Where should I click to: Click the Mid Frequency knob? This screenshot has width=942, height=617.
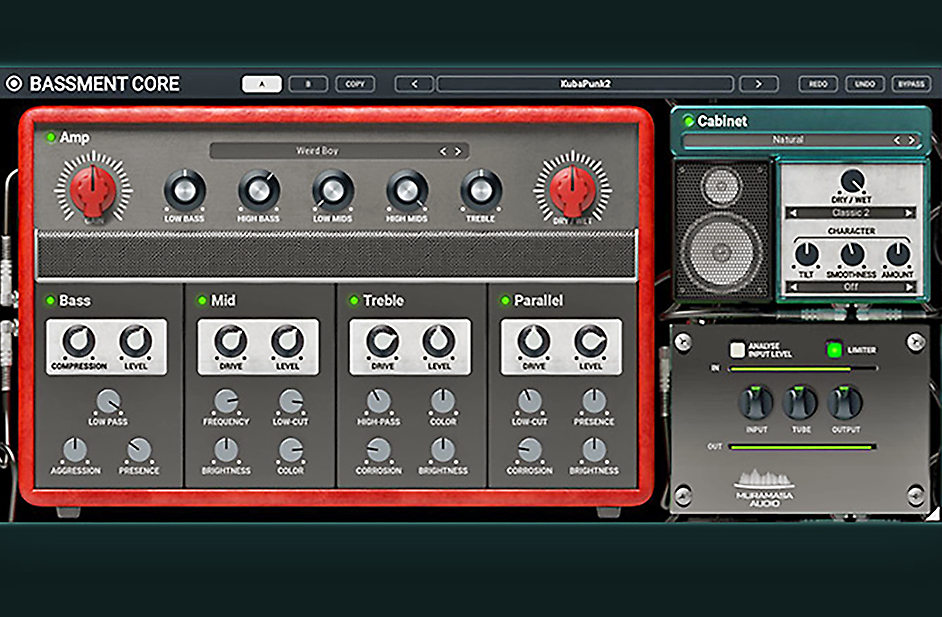tap(226, 401)
